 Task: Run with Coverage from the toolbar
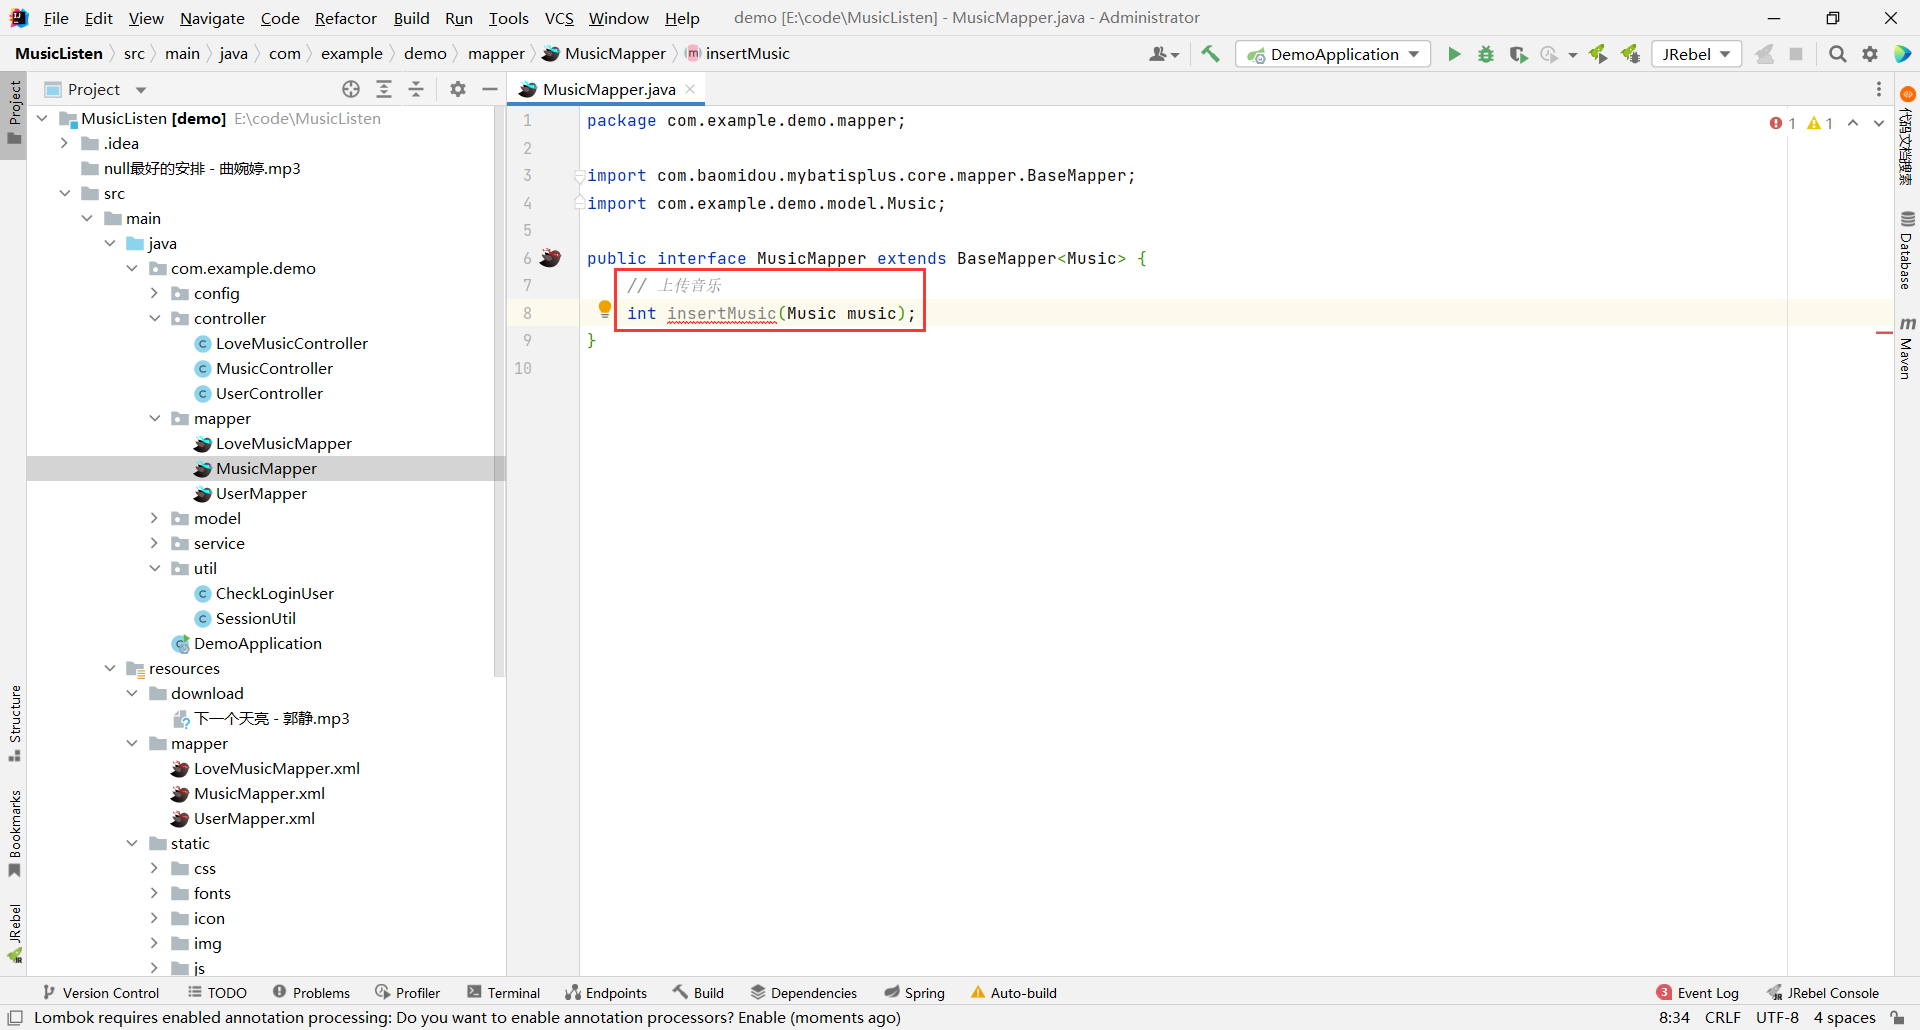pyautogui.click(x=1518, y=54)
